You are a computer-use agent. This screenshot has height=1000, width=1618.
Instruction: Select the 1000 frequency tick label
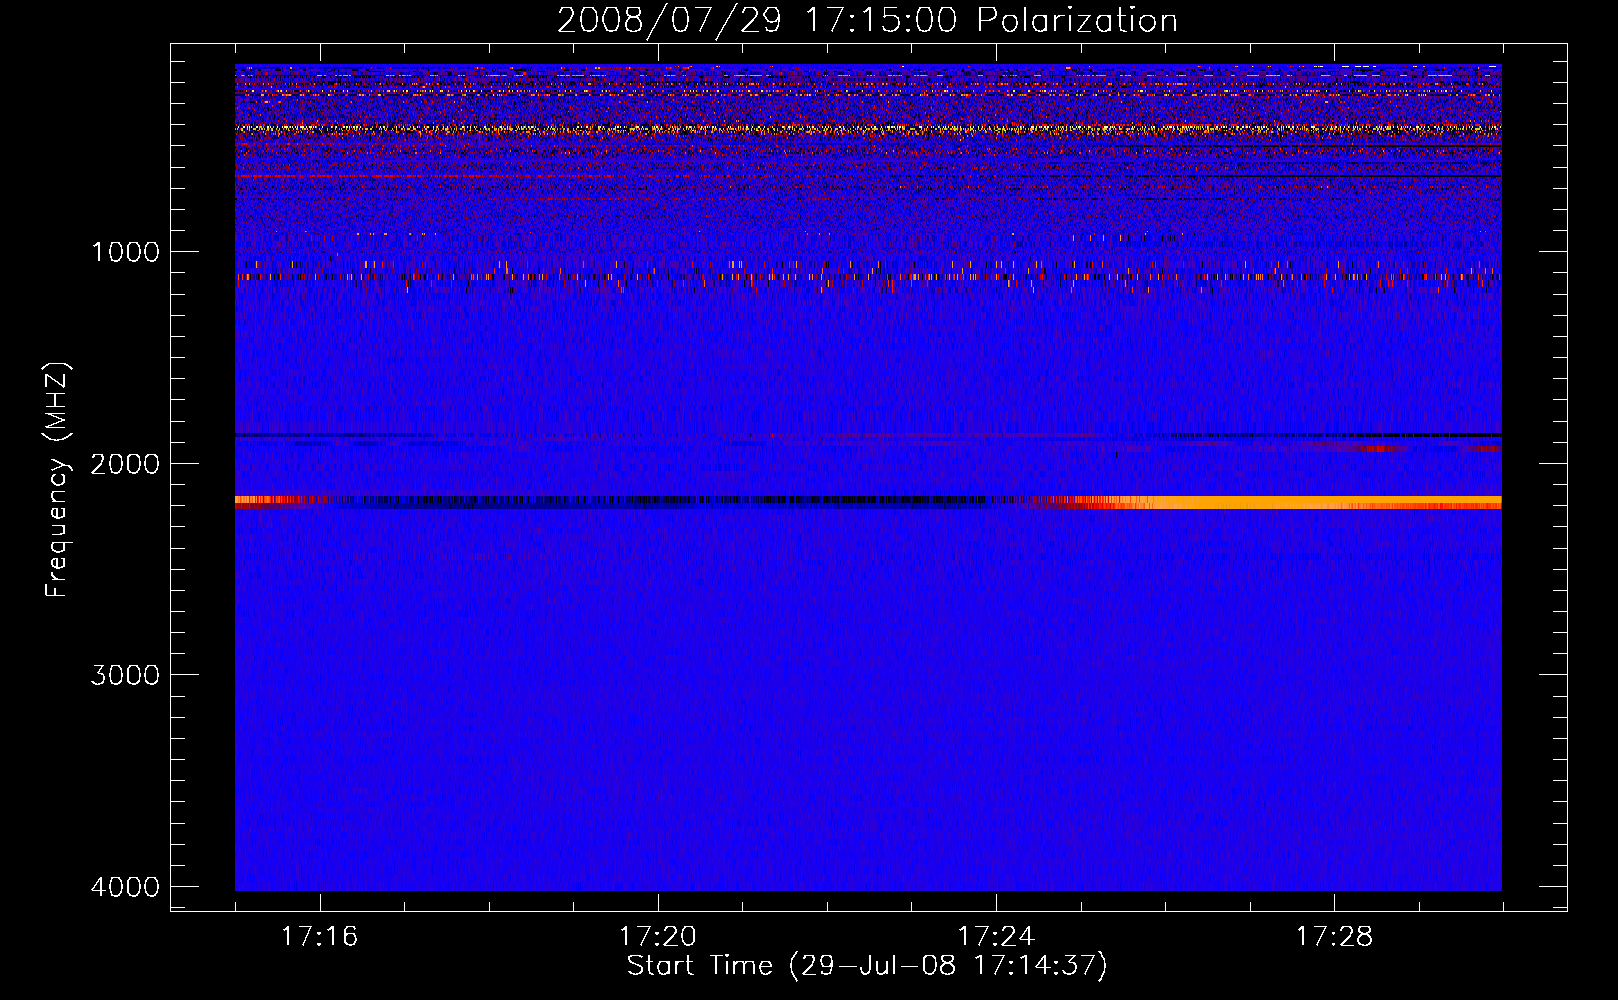125,252
